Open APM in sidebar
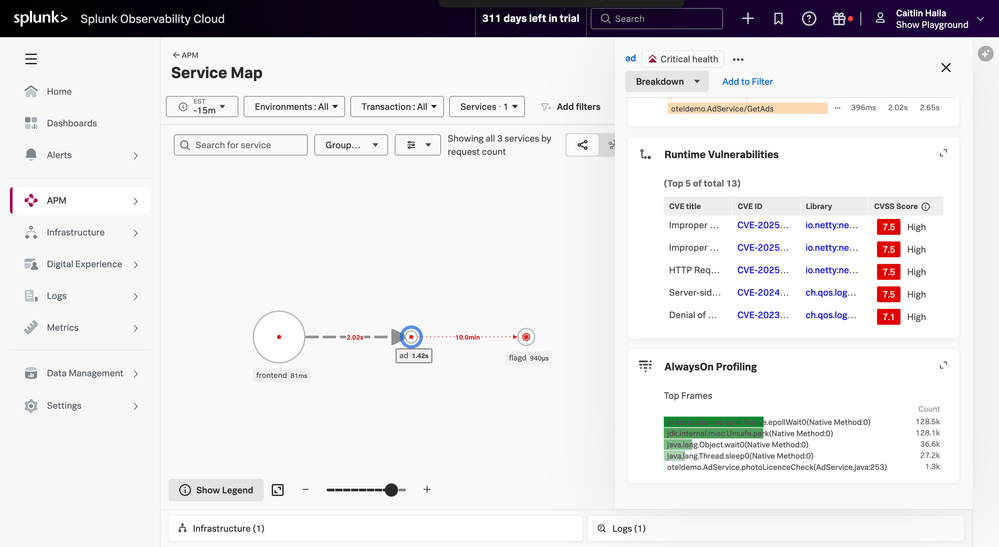The image size is (999, 547). click(80, 201)
